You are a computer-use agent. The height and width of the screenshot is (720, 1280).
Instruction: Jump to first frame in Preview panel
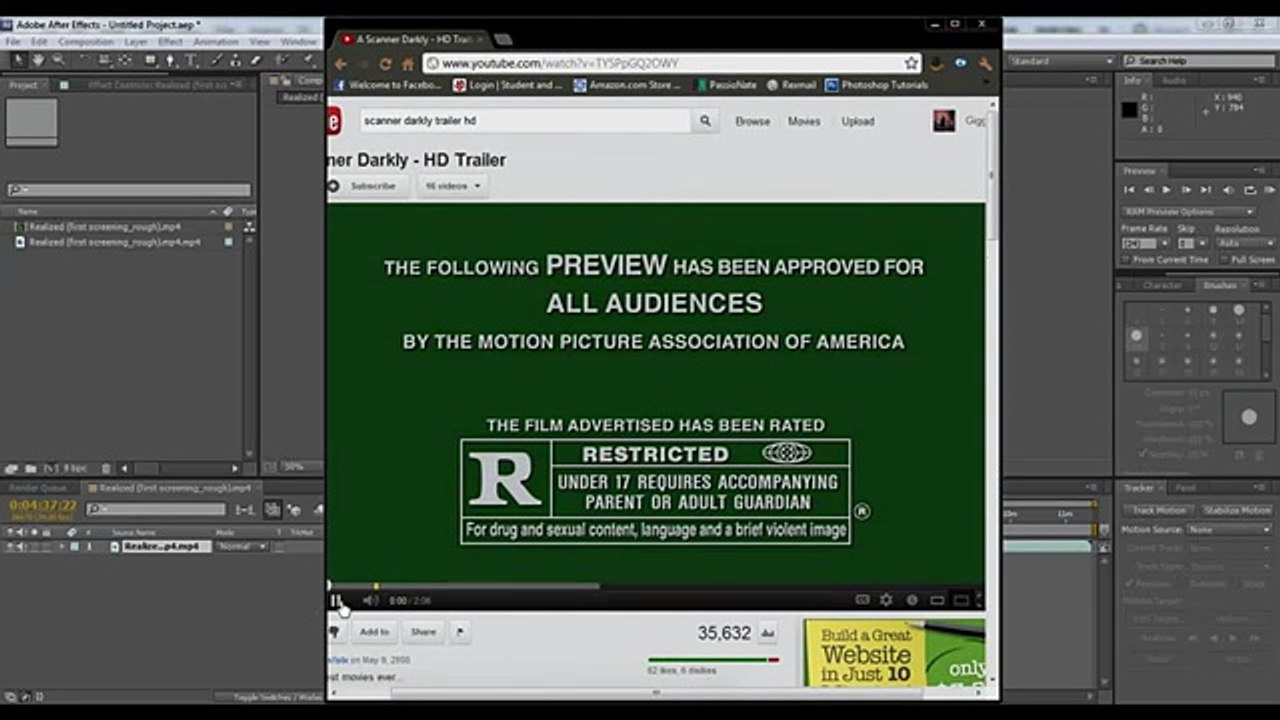pos(1130,189)
